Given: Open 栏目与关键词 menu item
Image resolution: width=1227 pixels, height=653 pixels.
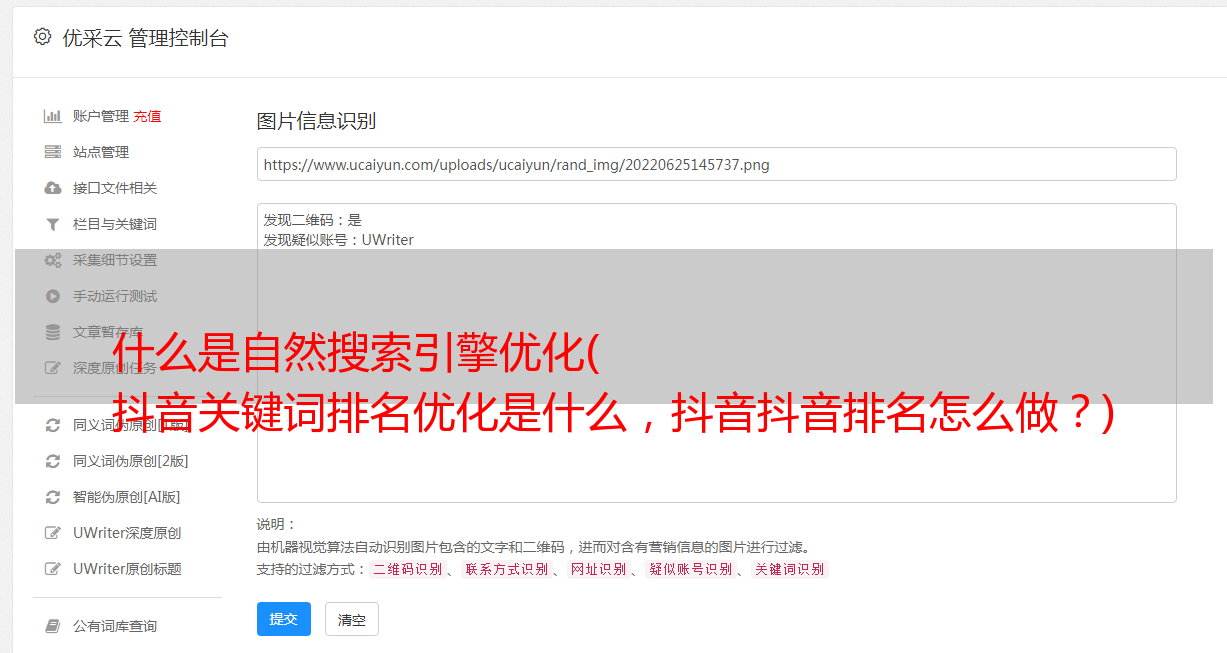Looking at the screenshot, I should [115, 224].
